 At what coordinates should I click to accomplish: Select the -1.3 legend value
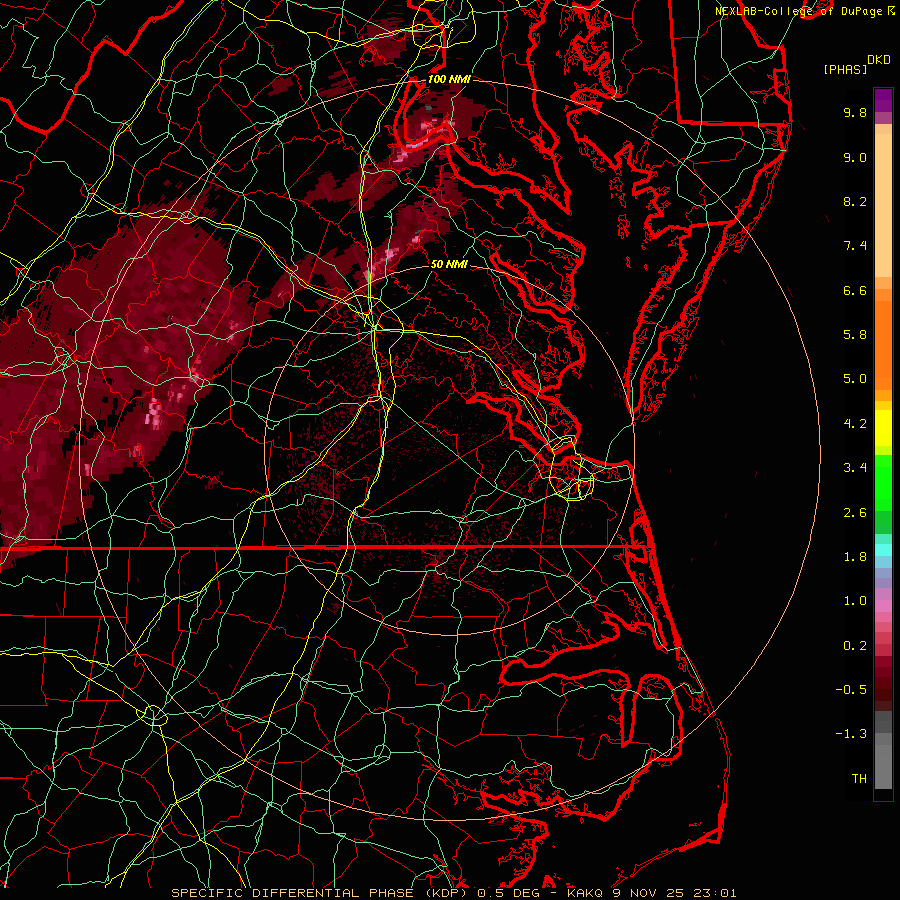coord(851,734)
